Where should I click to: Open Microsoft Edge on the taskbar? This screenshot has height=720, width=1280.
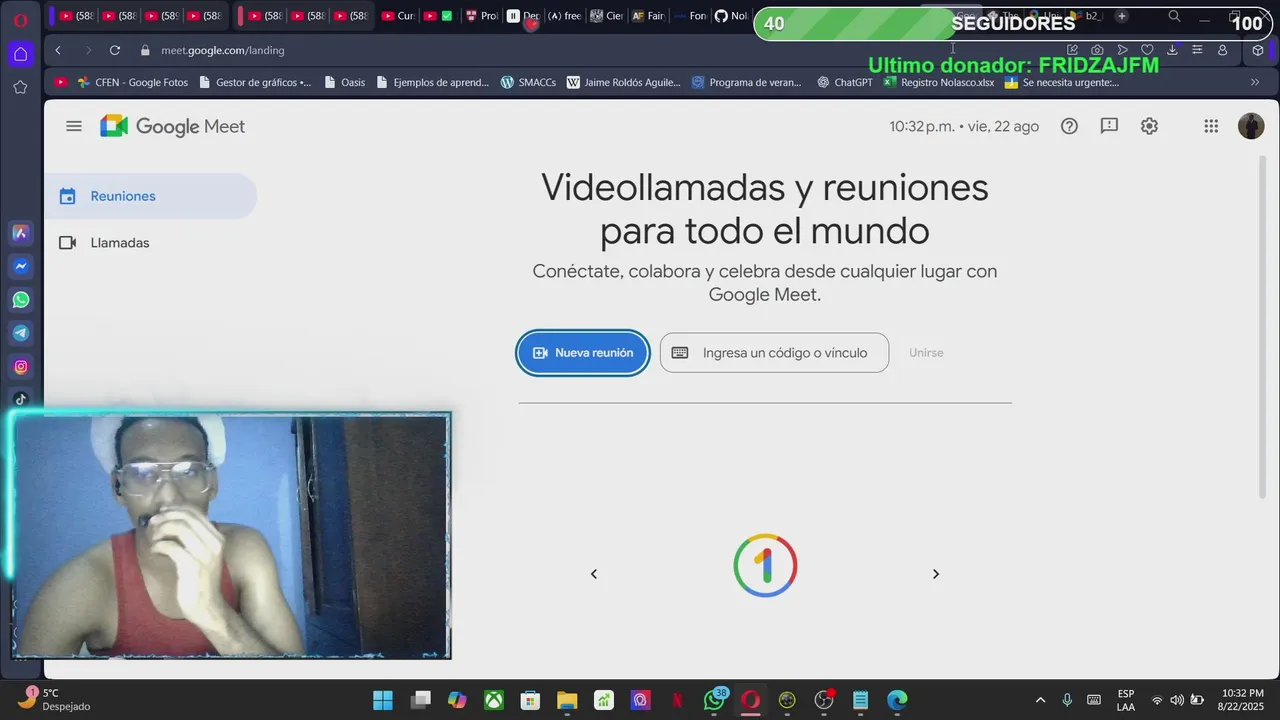point(897,700)
